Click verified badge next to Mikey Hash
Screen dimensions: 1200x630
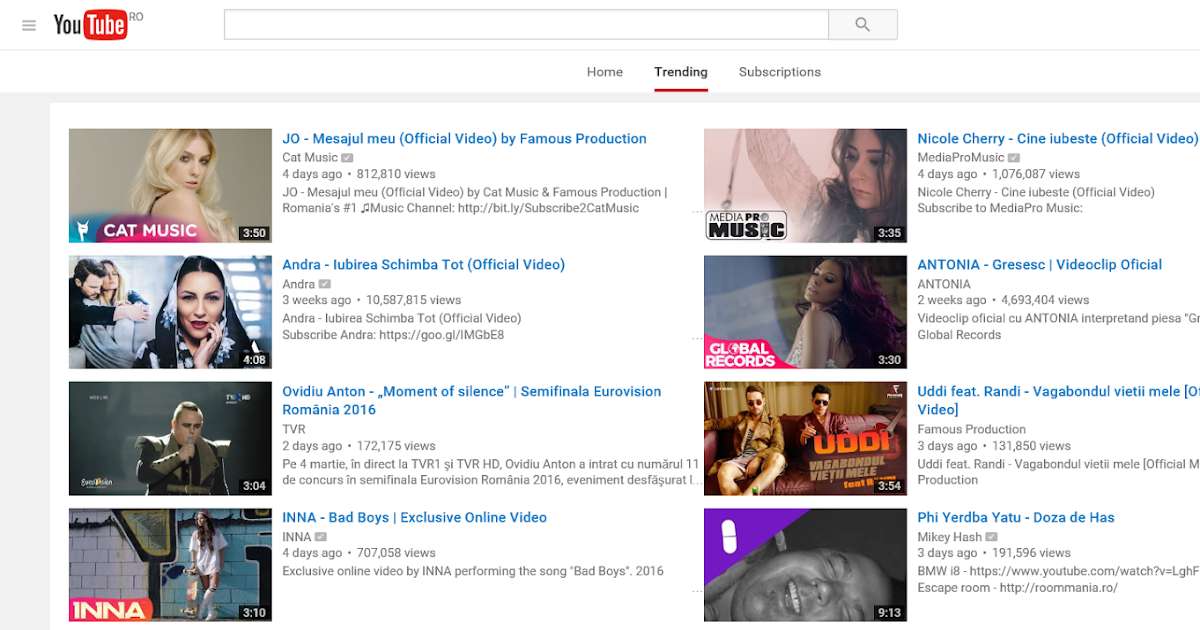click(991, 537)
